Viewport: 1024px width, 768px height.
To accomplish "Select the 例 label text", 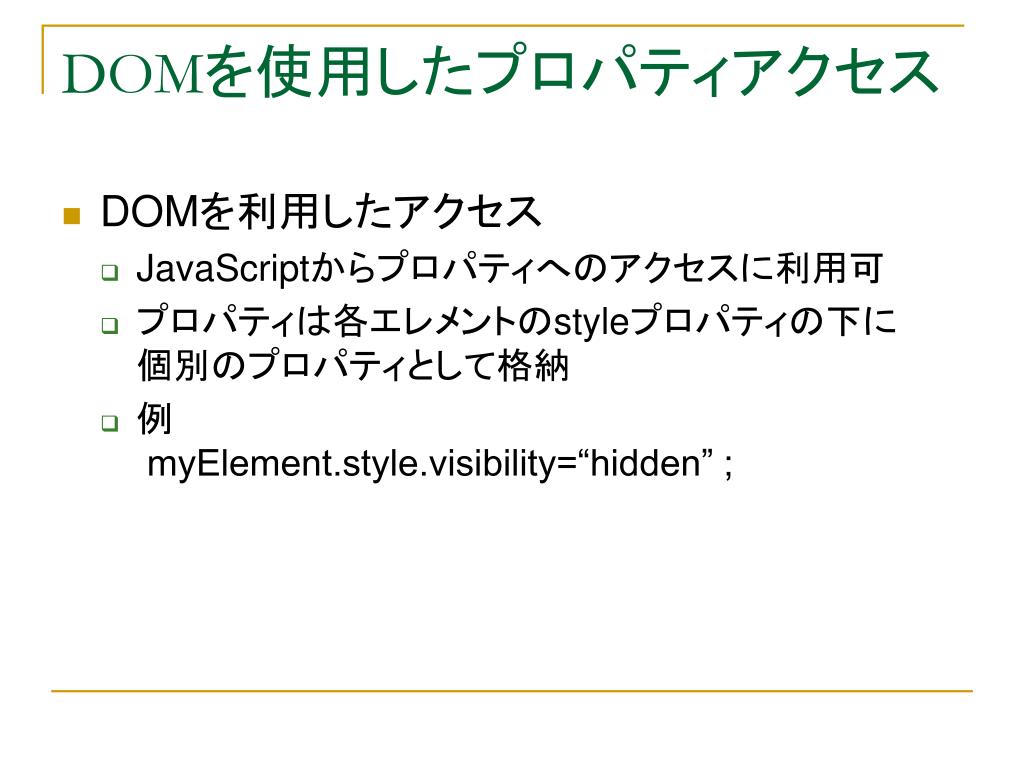I will 154,419.
